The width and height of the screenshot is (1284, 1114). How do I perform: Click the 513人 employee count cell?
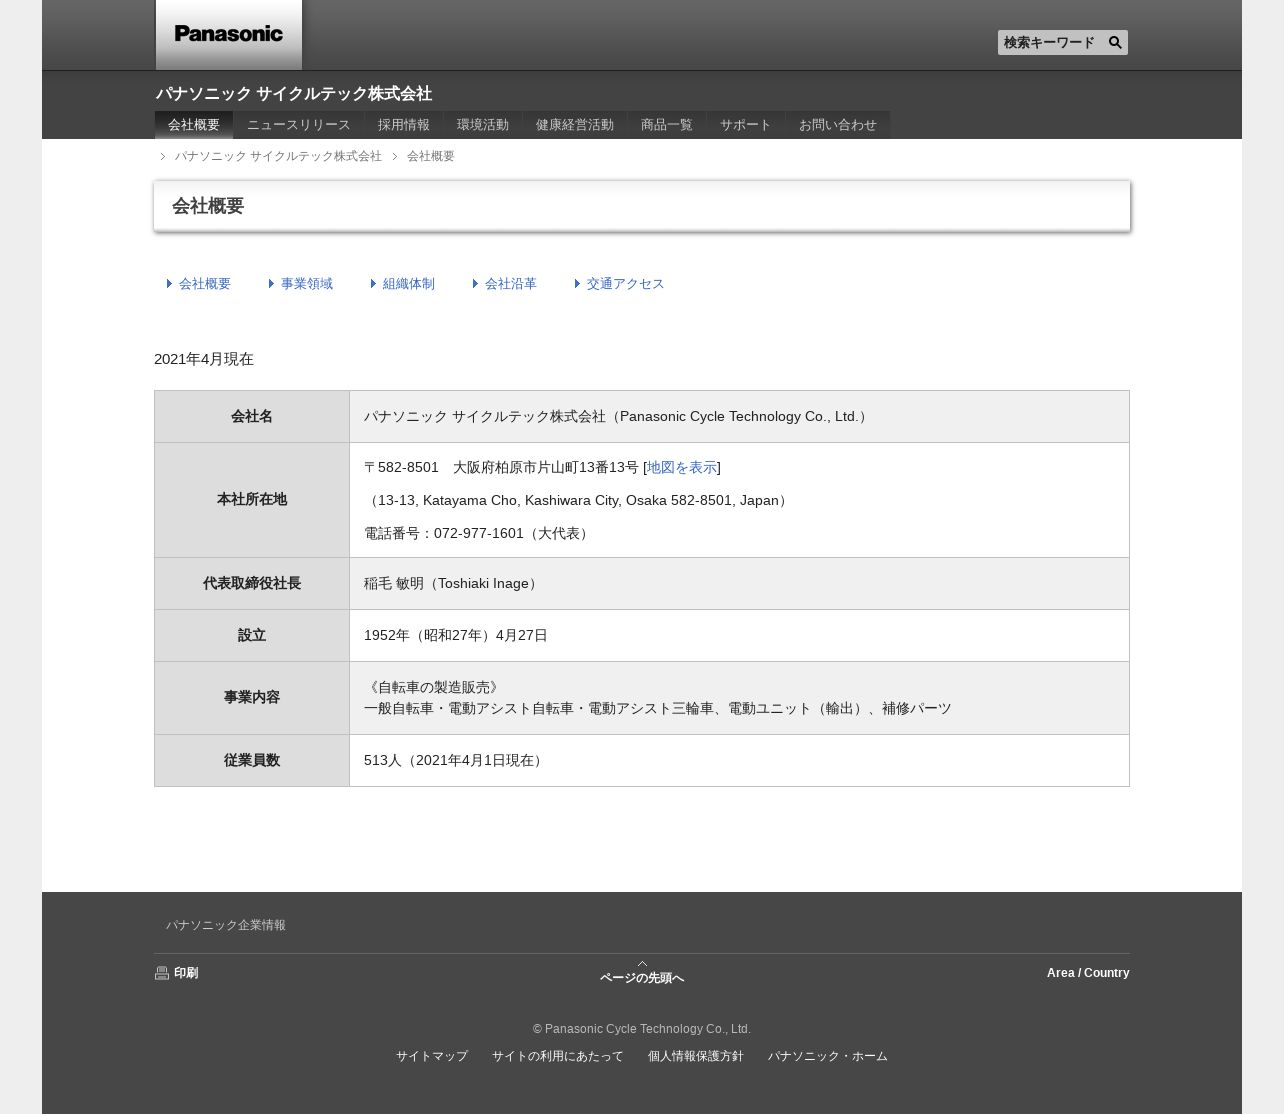739,761
